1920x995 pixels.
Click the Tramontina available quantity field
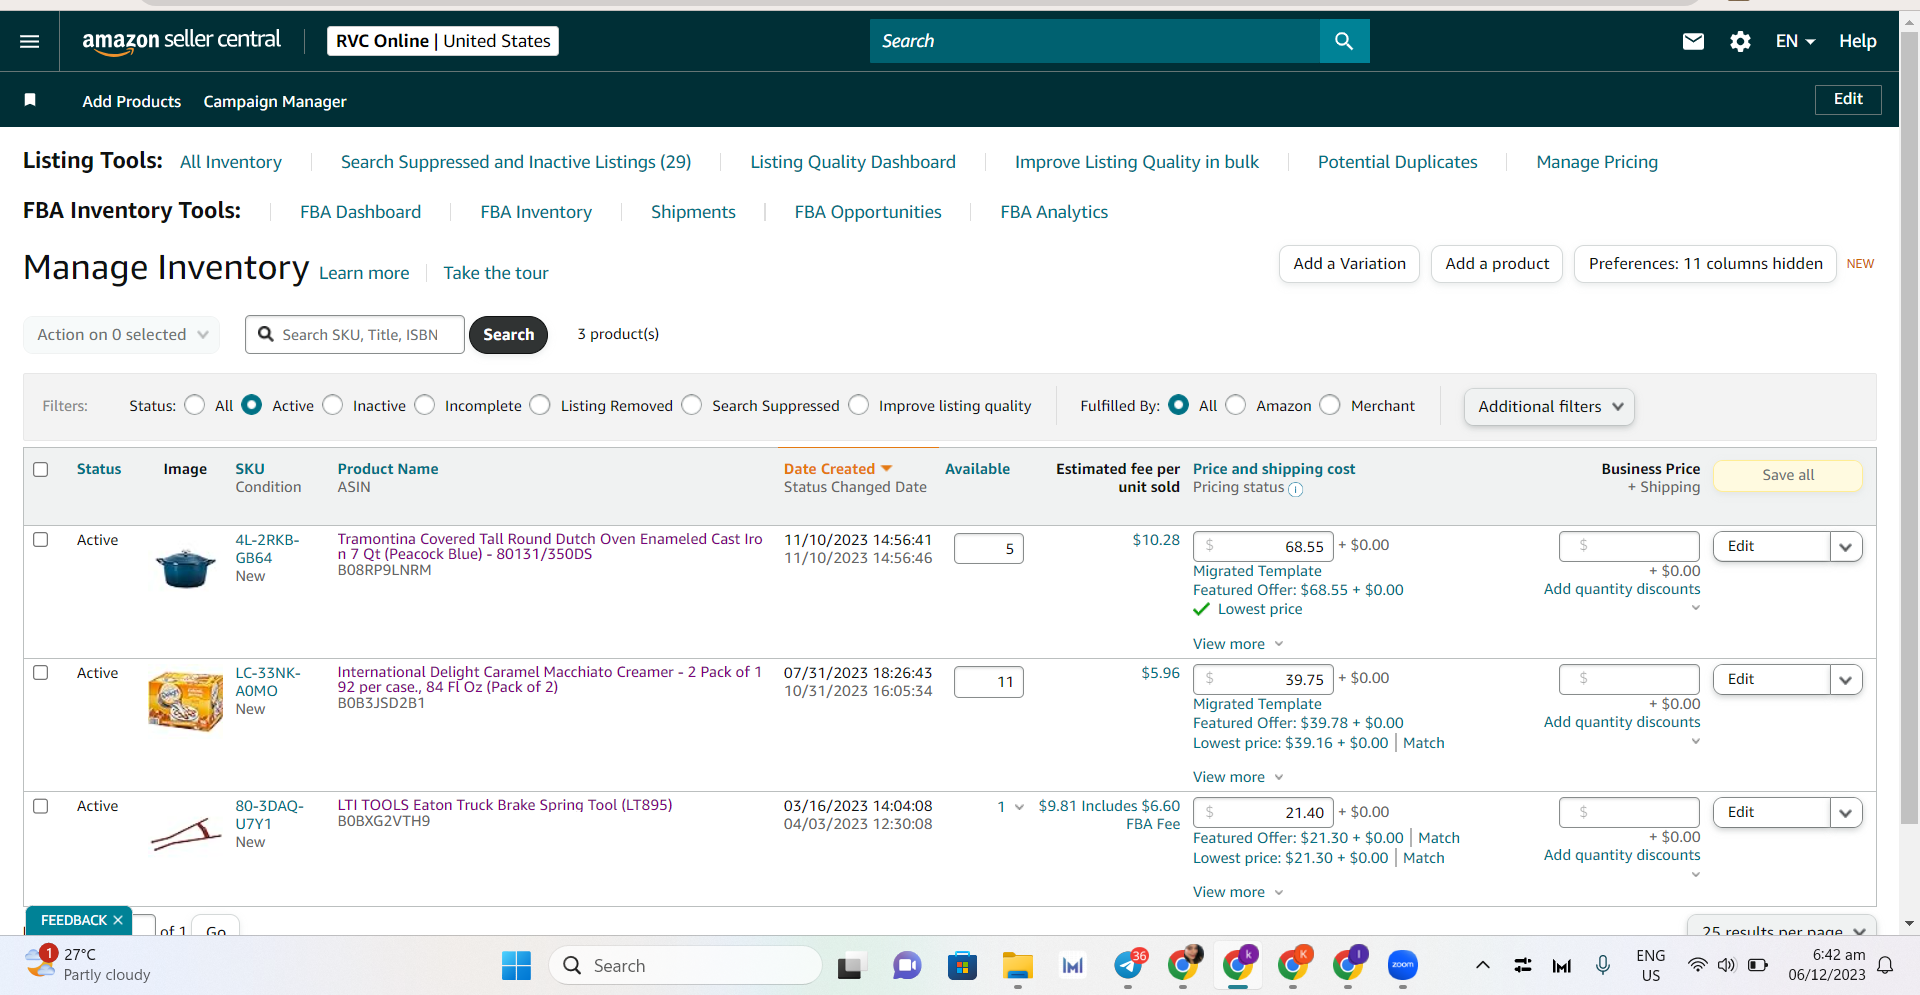coord(989,549)
